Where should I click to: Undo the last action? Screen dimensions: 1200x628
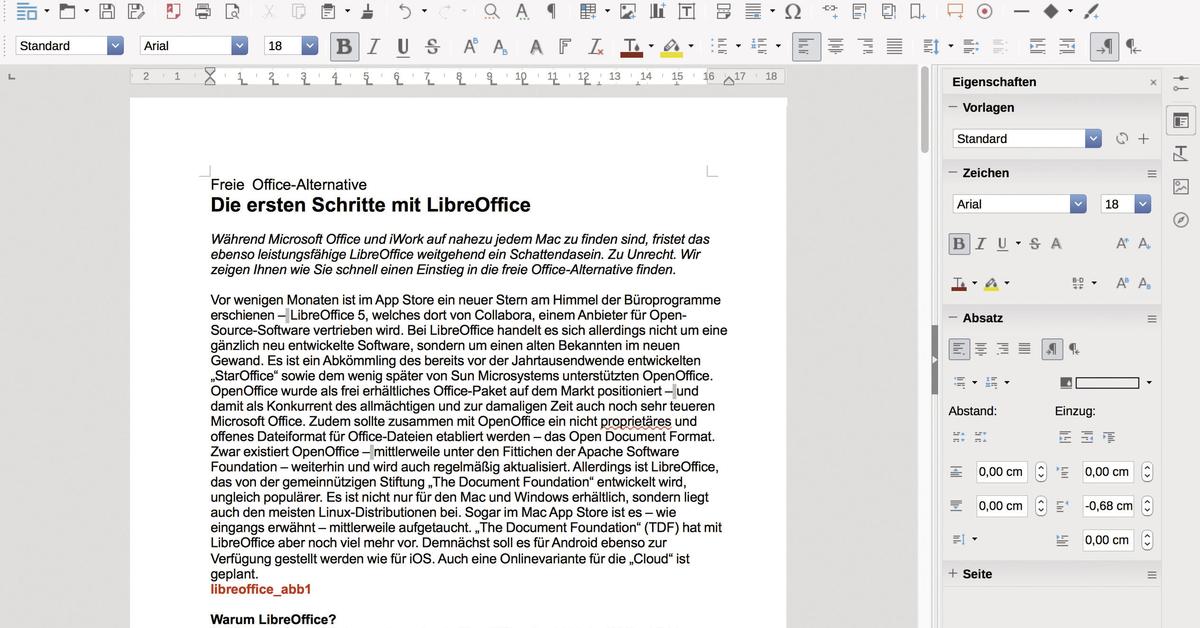(404, 12)
